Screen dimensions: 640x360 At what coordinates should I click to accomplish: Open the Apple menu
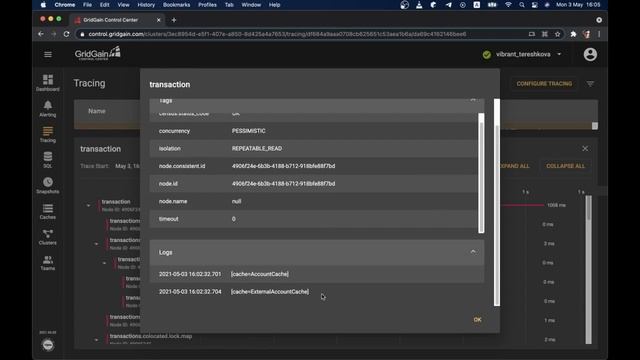point(43,5)
